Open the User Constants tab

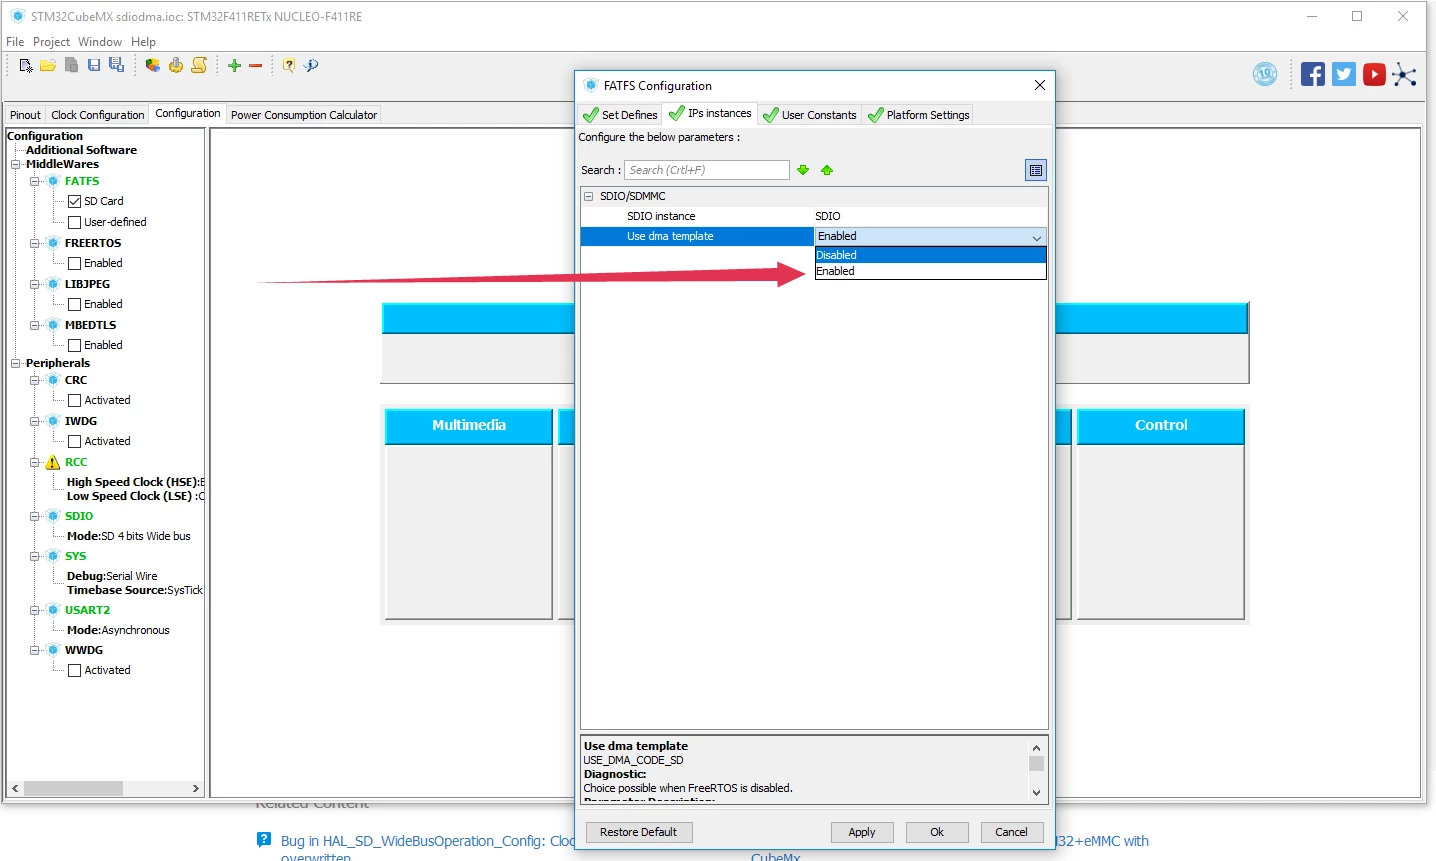(x=810, y=115)
